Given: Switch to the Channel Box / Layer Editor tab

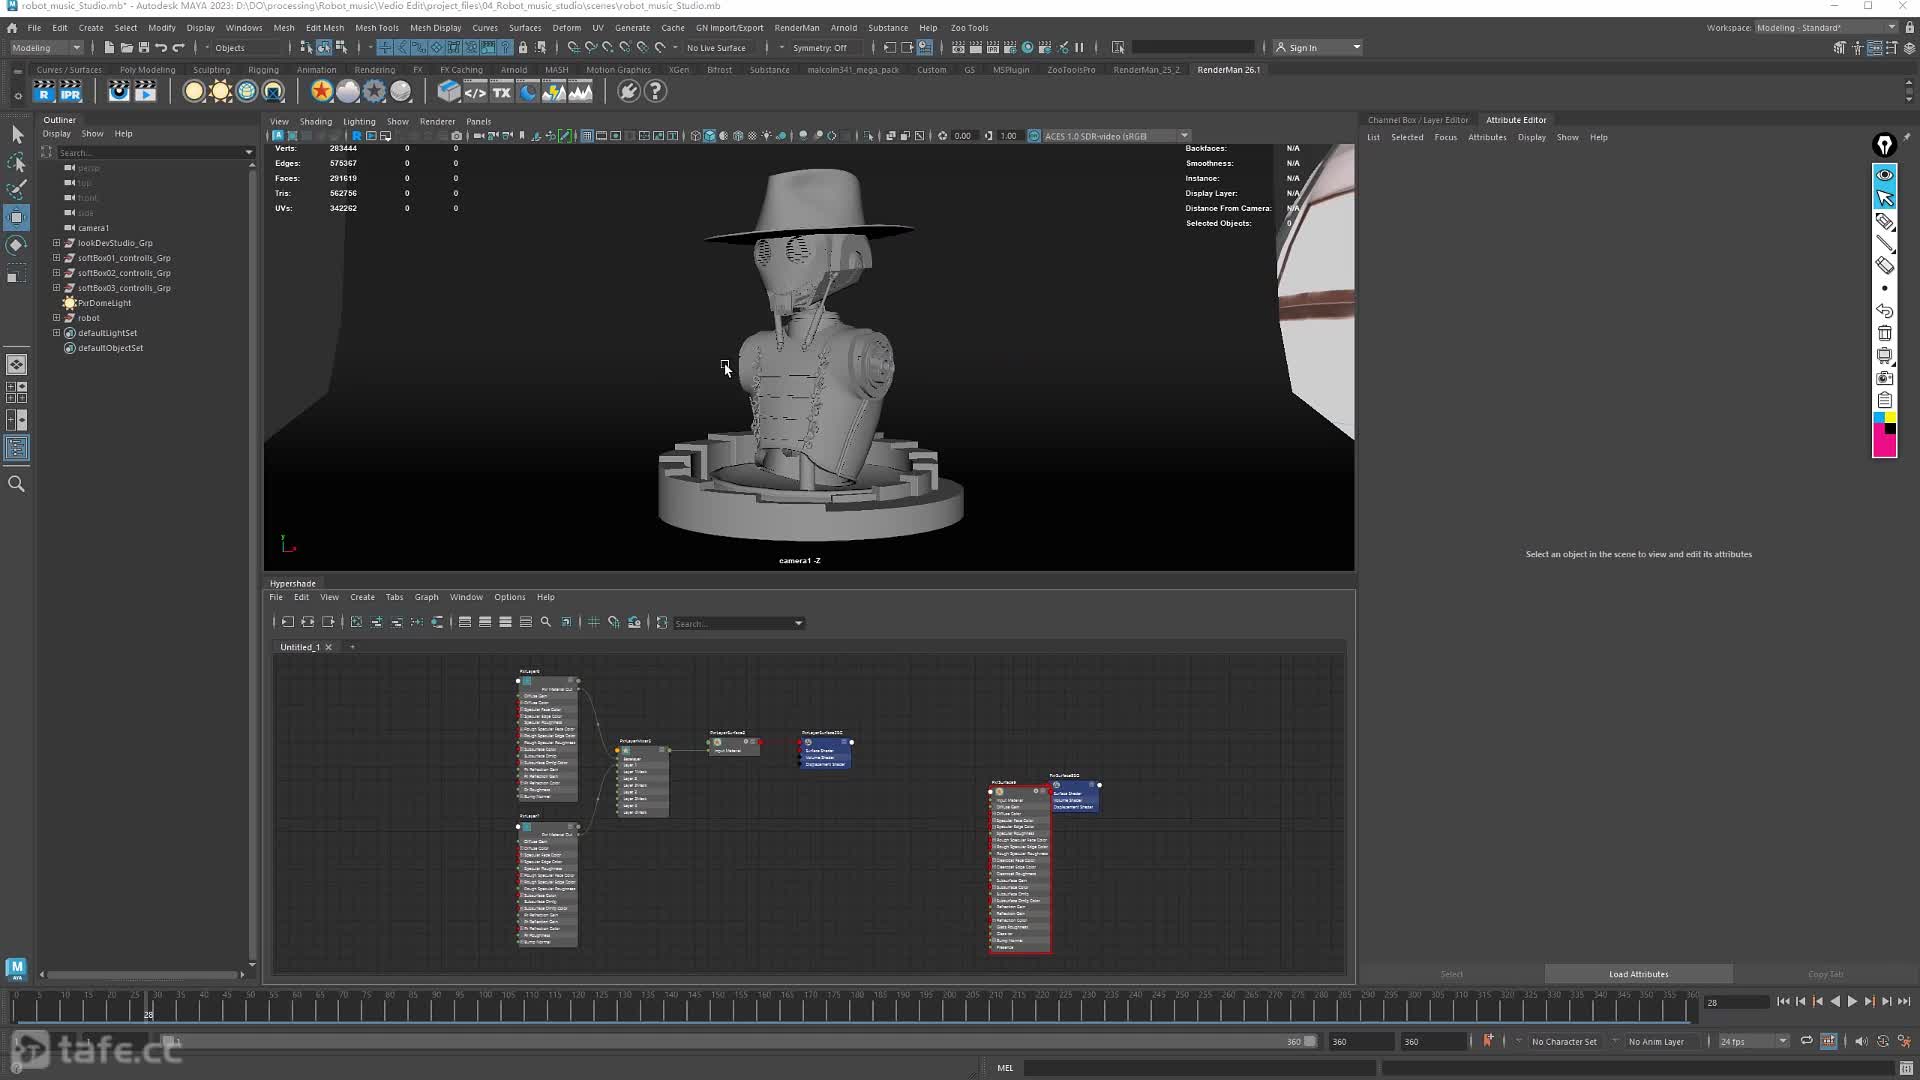Looking at the screenshot, I should [x=1418, y=120].
